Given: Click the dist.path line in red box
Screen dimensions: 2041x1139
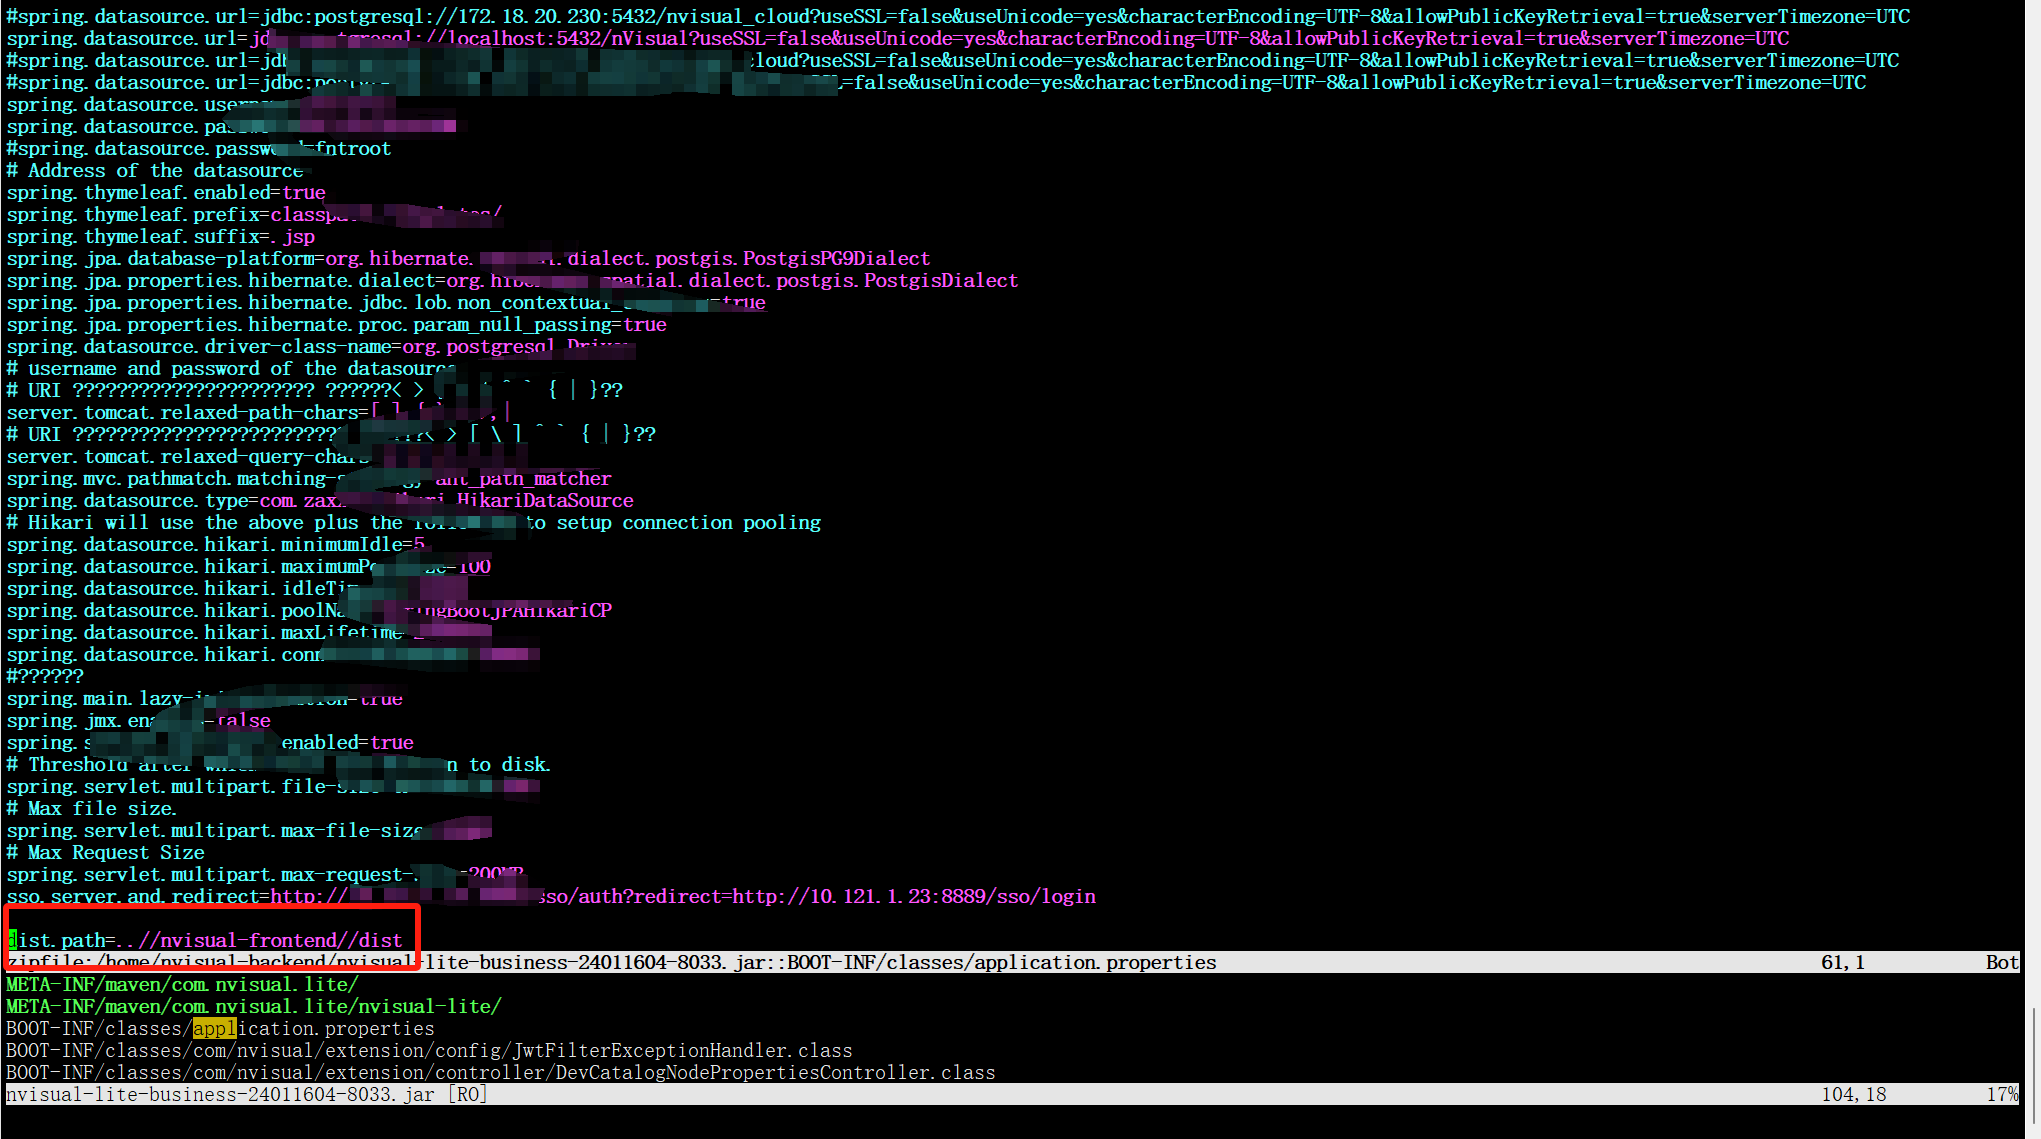Looking at the screenshot, I should click(x=205, y=940).
